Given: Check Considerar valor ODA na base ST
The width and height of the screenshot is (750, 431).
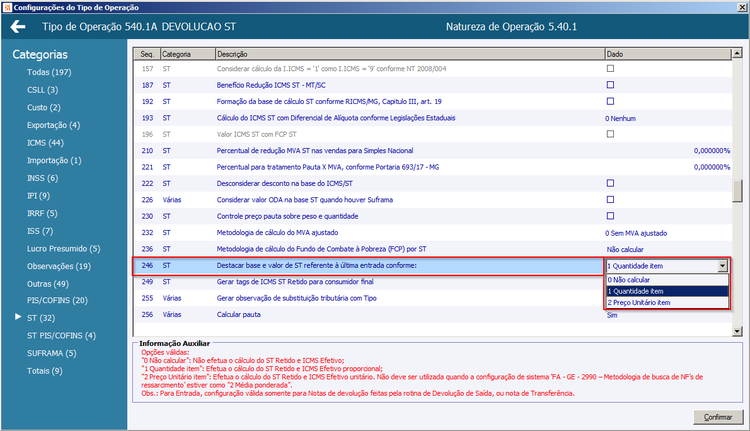Looking at the screenshot, I should click(610, 199).
